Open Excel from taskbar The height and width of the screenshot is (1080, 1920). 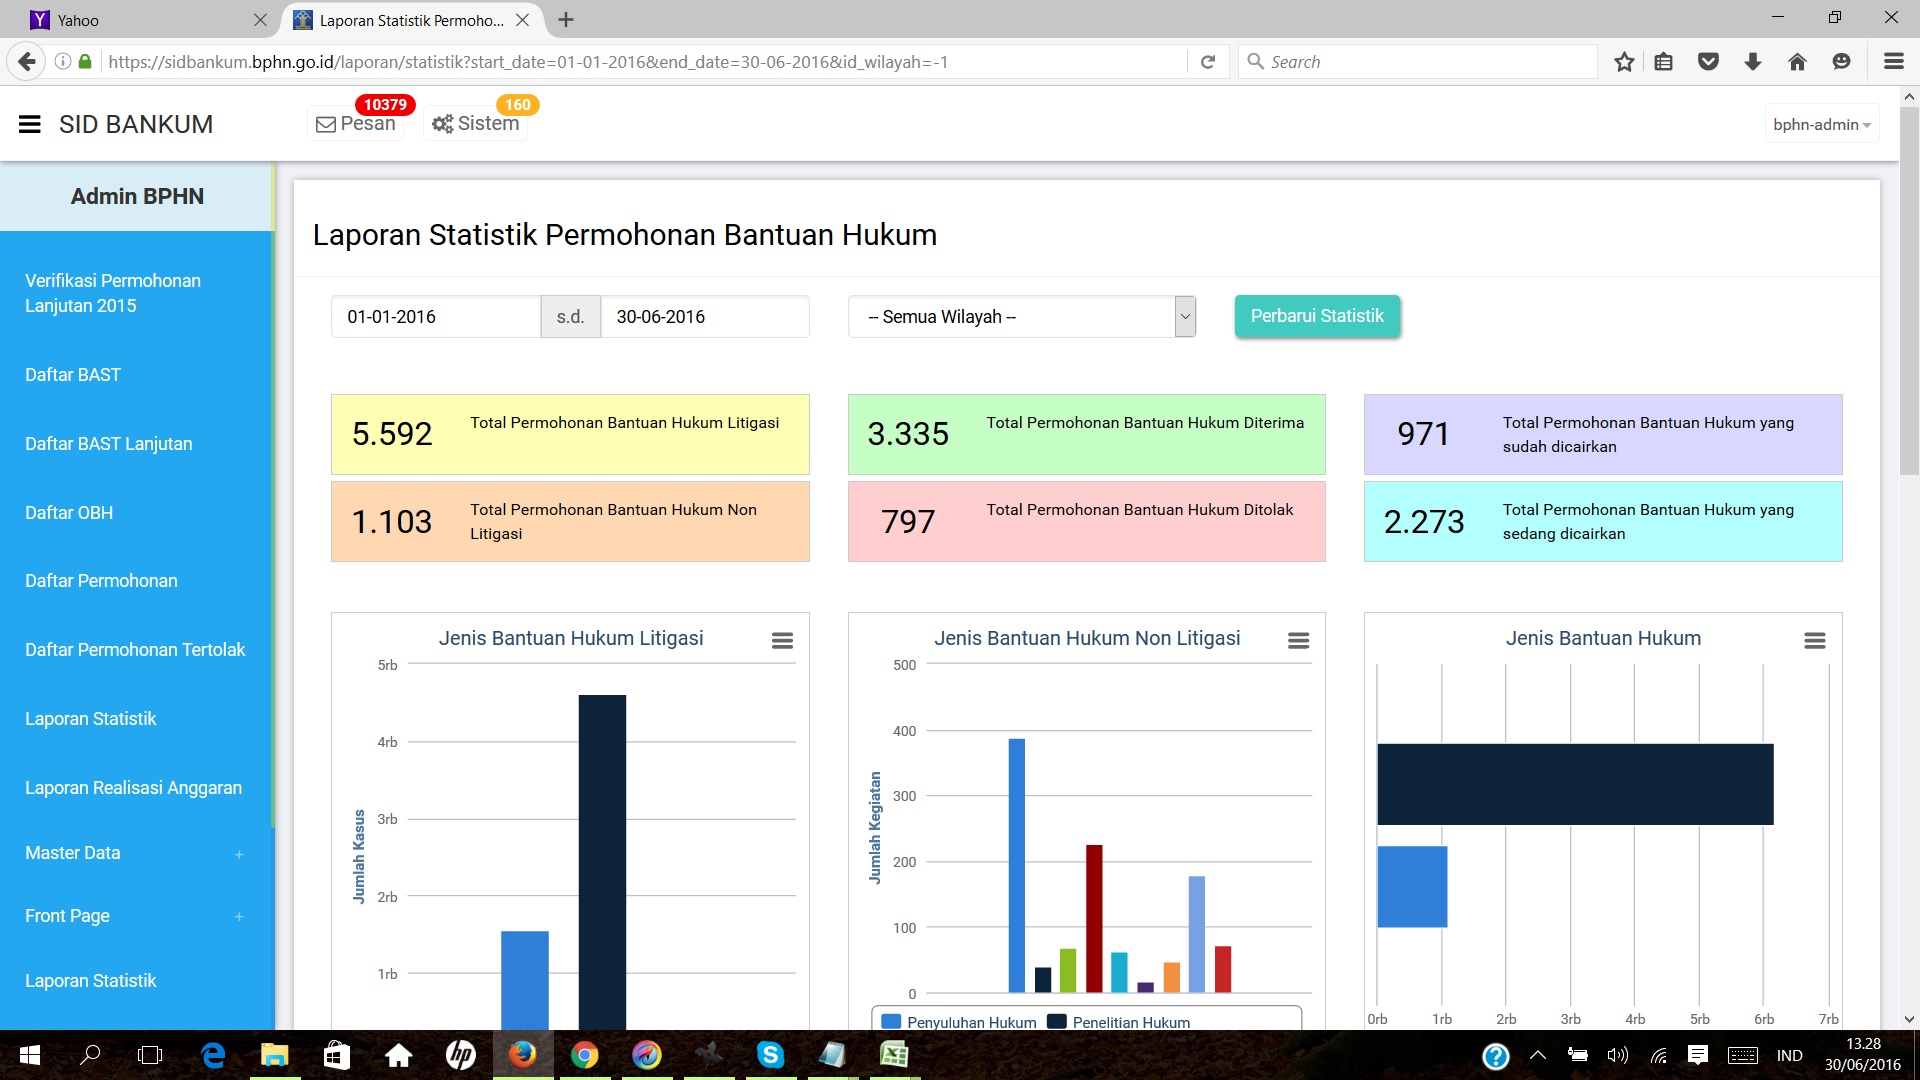893,1055
